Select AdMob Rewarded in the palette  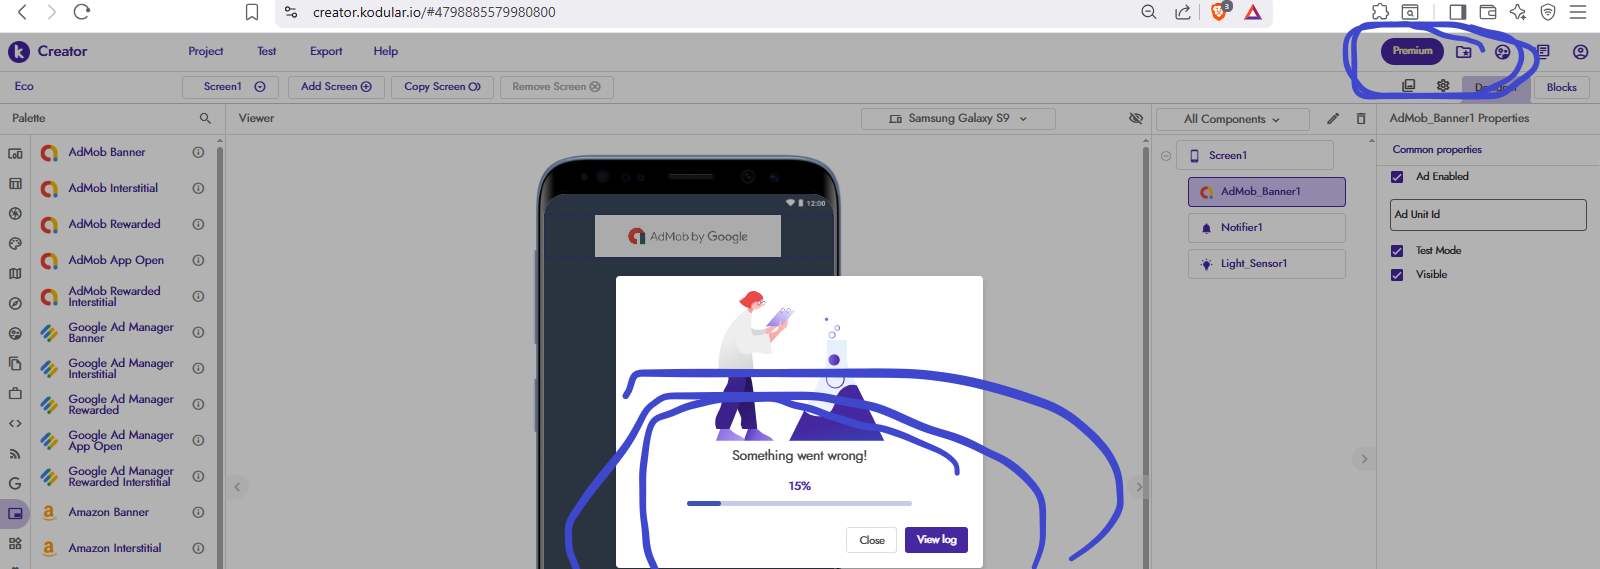tap(114, 224)
